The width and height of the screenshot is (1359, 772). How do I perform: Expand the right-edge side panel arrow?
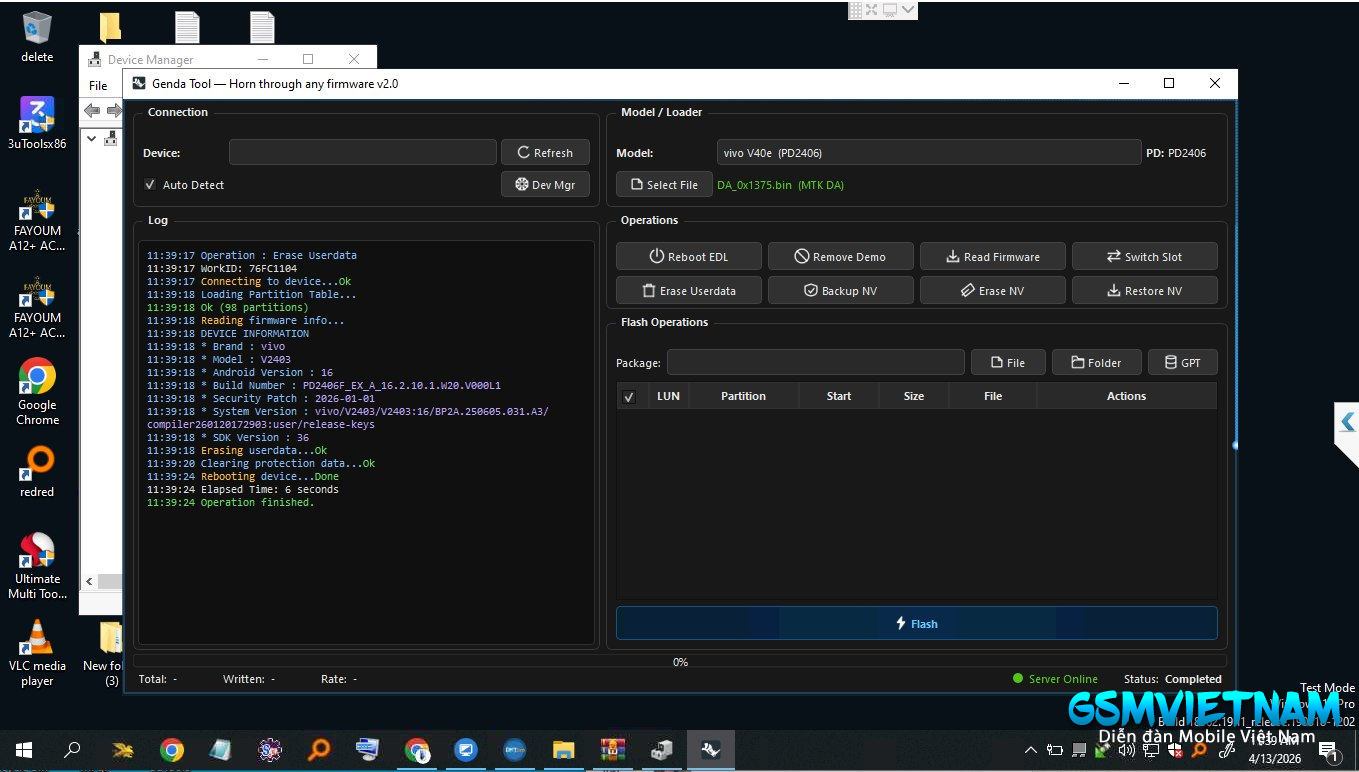pyautogui.click(x=1347, y=422)
